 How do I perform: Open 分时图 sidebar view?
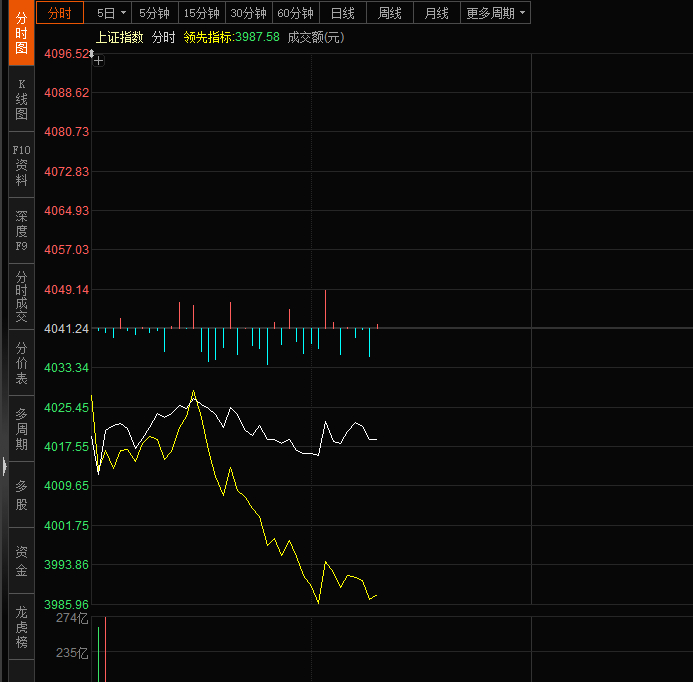(21, 33)
